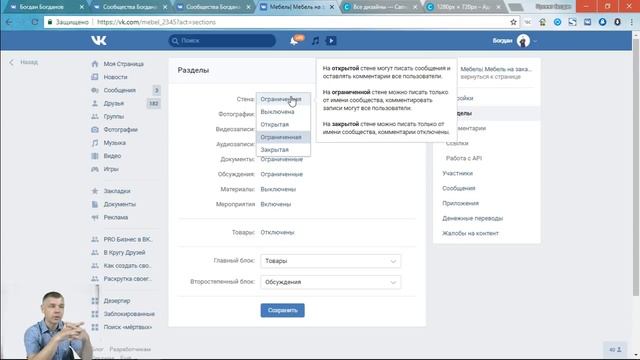Open Мероприятия setting Включены
This screenshot has width=640, height=360.
(276, 204)
